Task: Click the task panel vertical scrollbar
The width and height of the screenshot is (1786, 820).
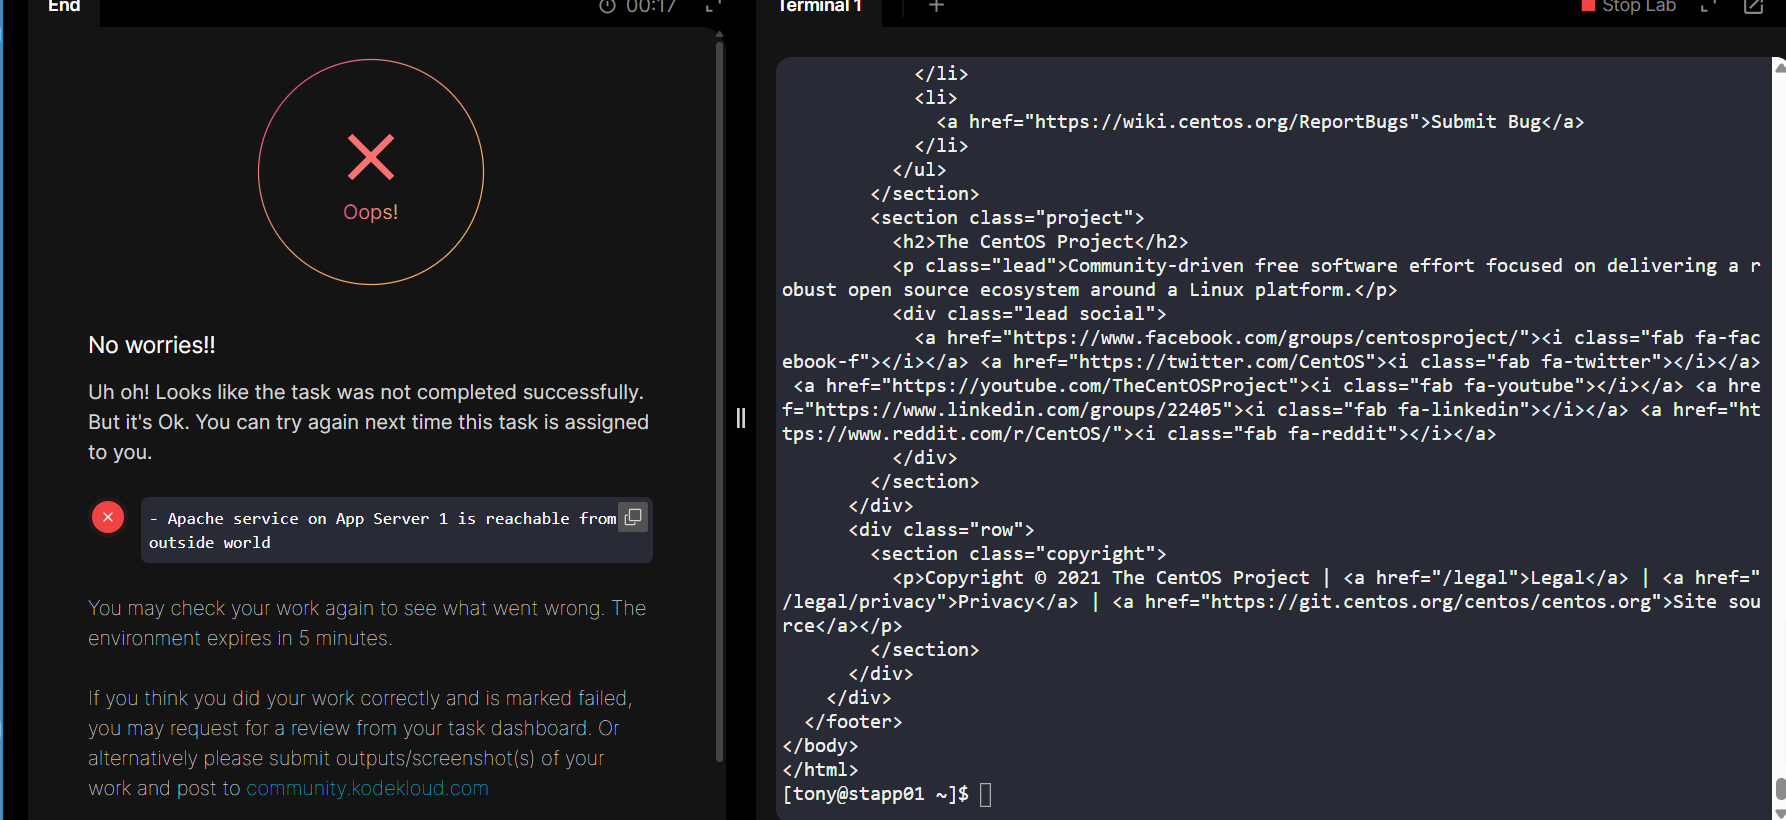Action: pos(719,400)
